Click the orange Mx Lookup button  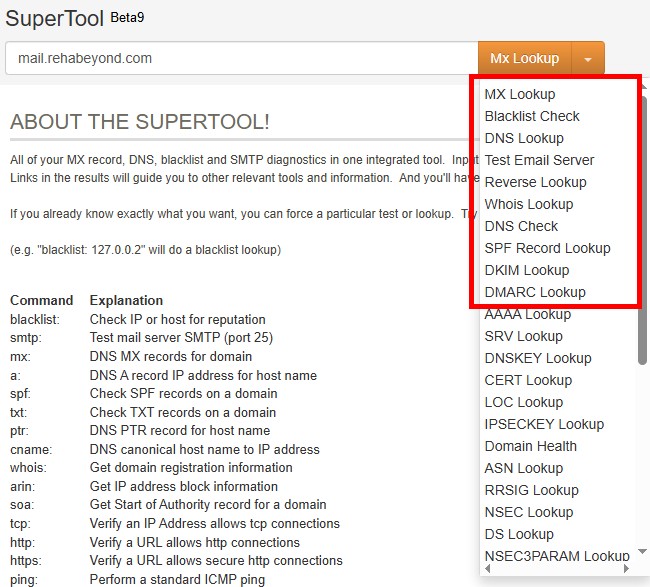(x=524, y=58)
